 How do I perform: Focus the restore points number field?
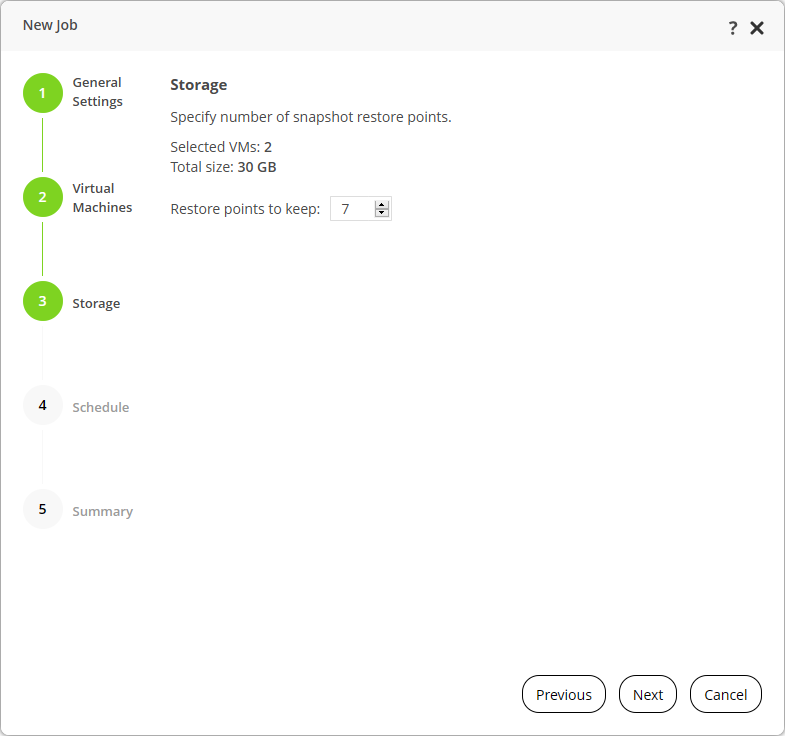(x=351, y=209)
